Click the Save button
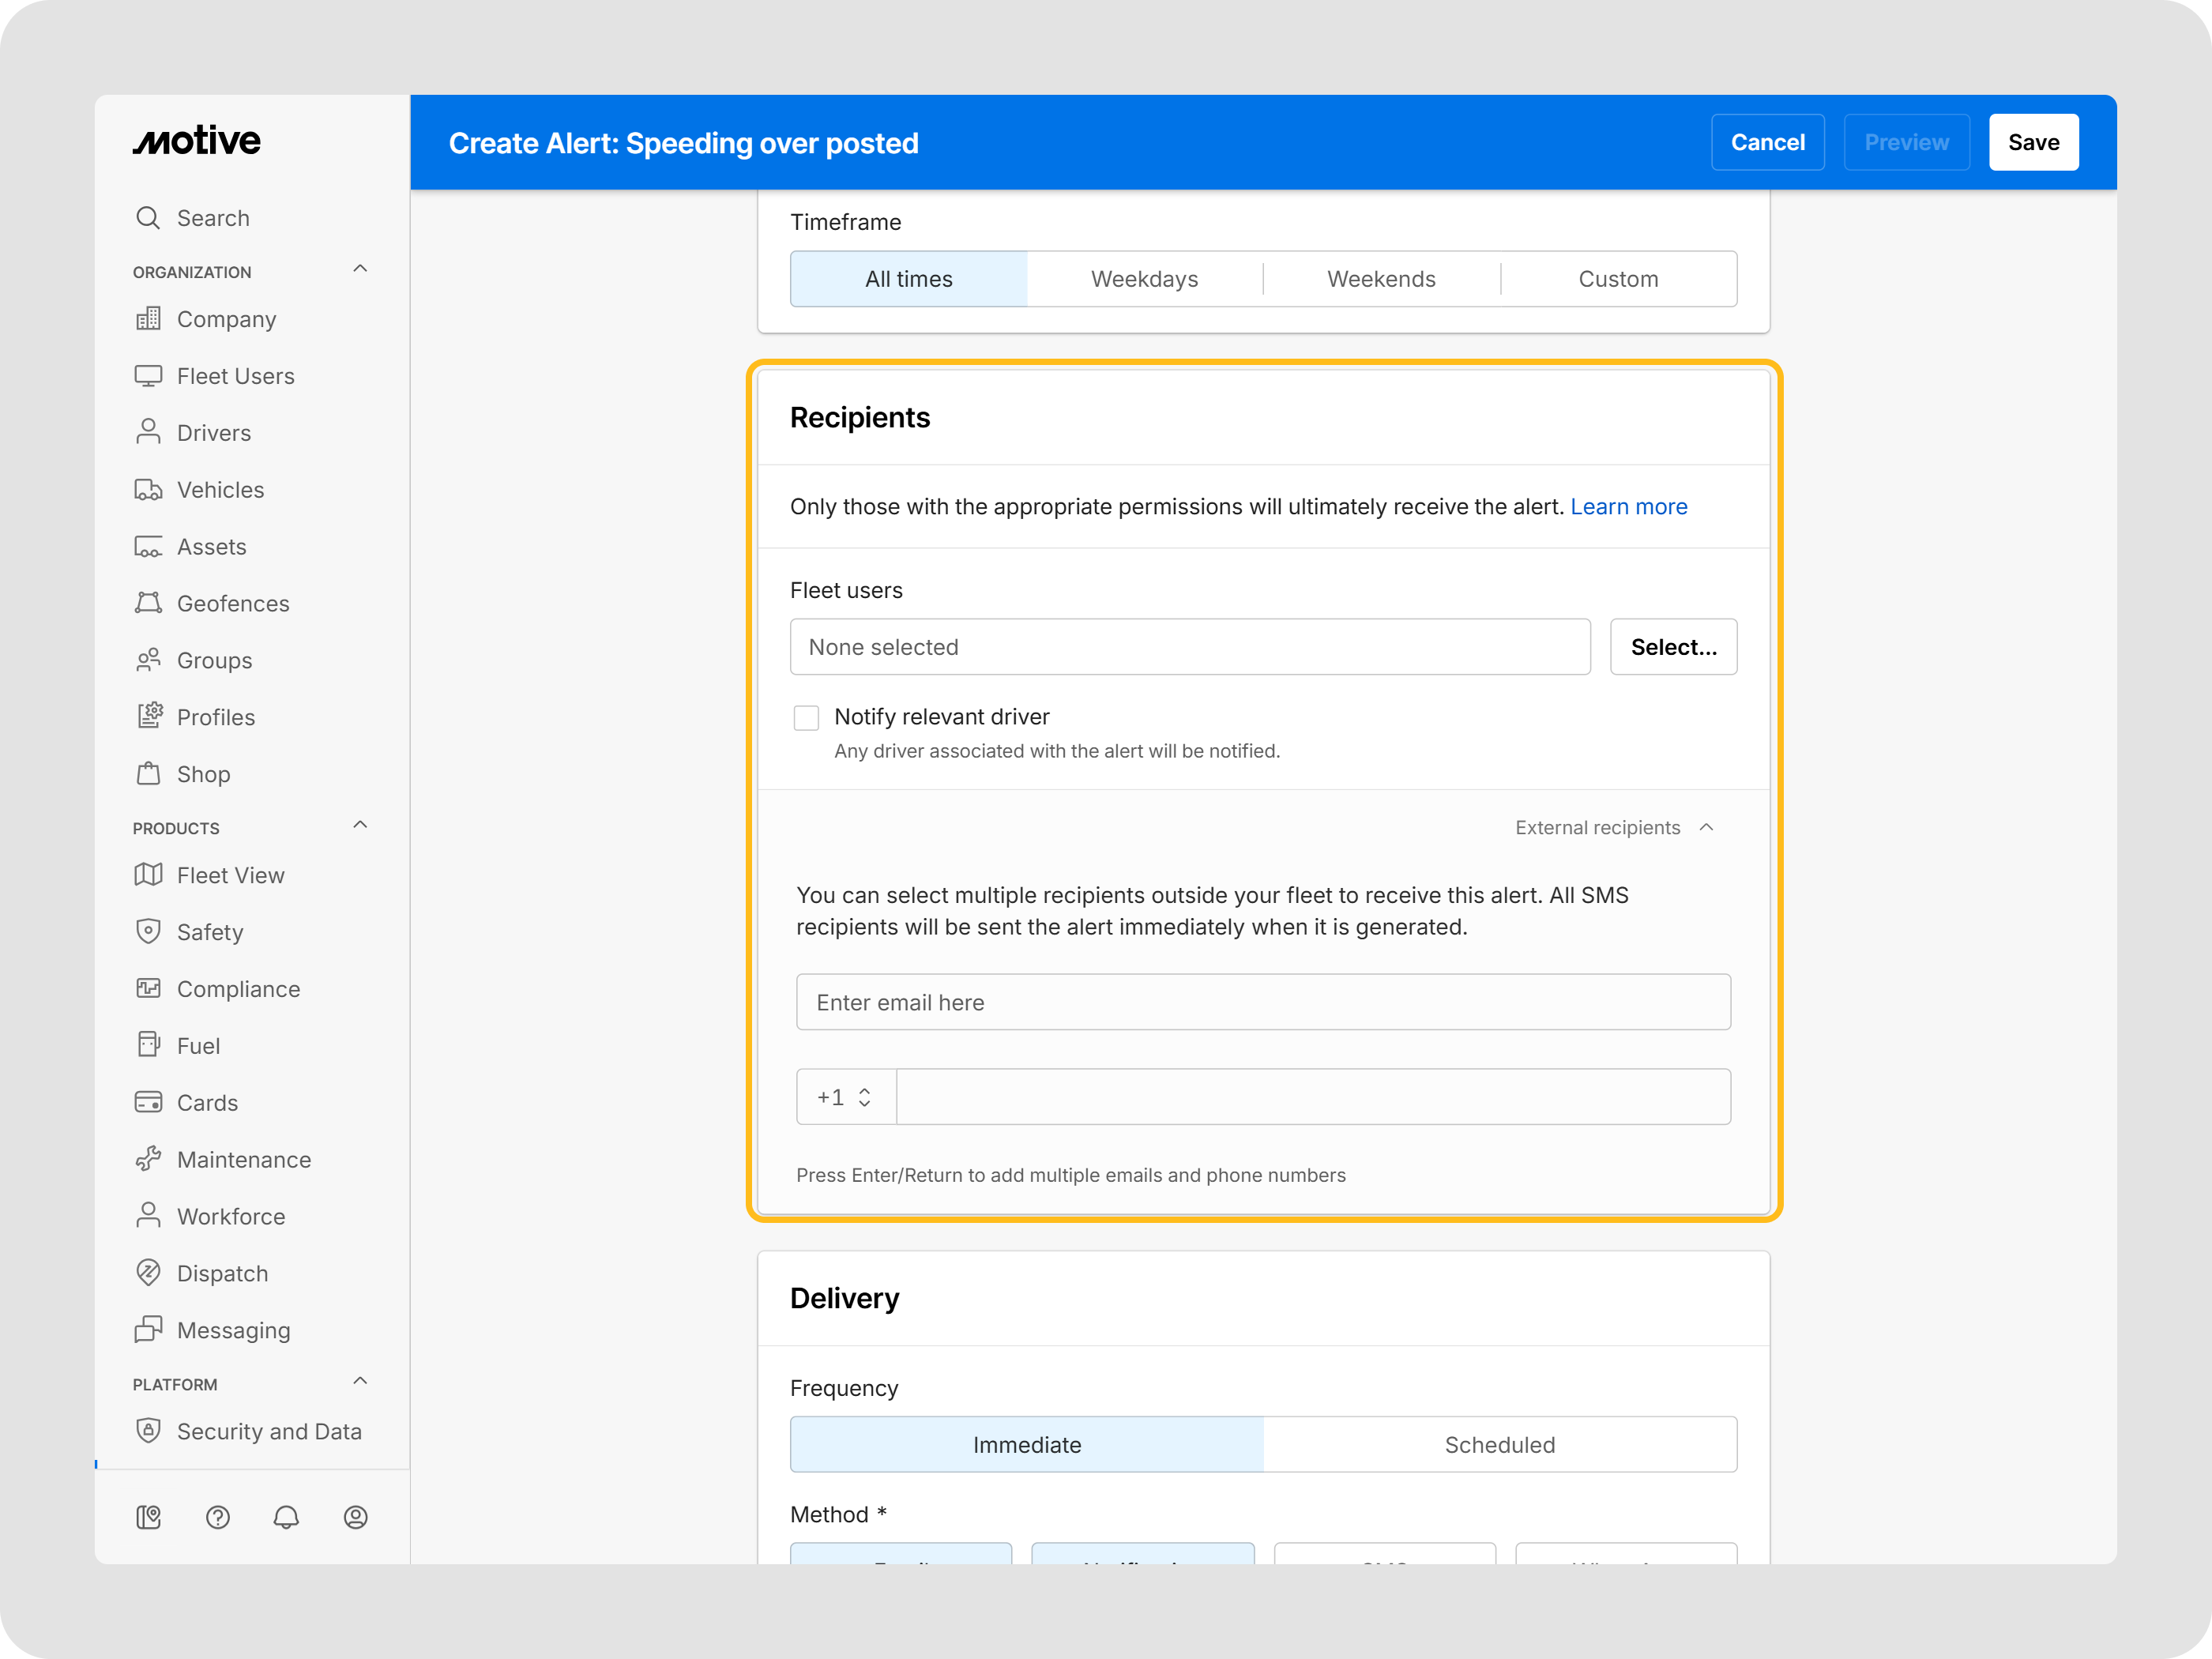This screenshot has height=1659, width=2212. point(2033,142)
